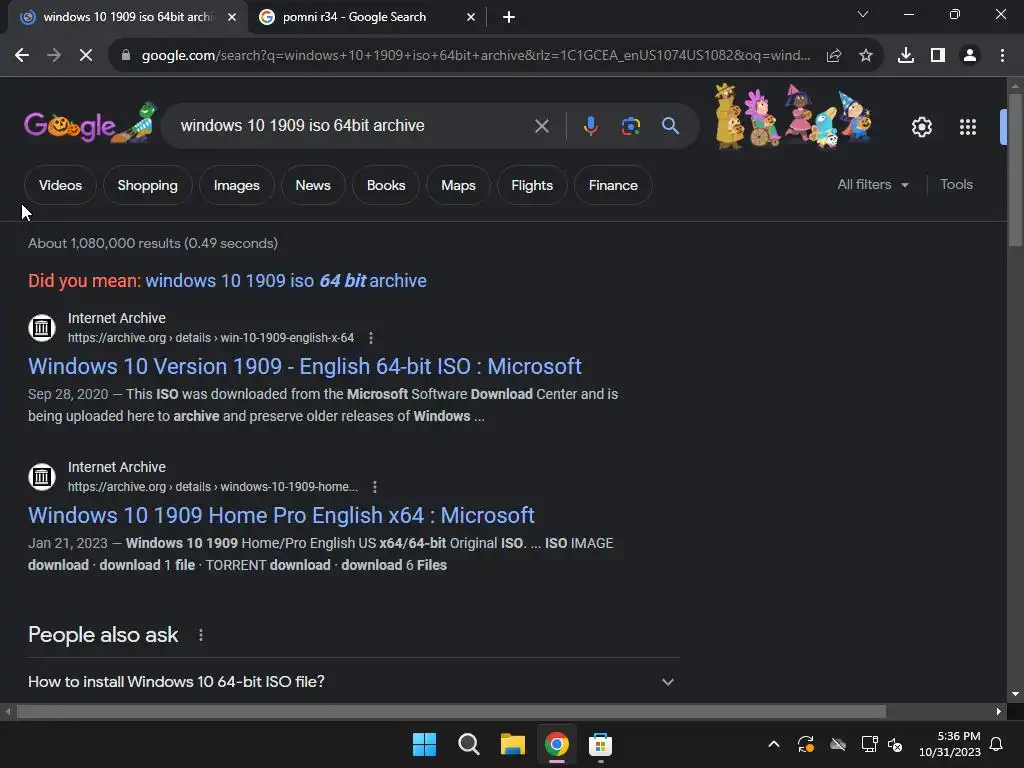The image size is (1024, 768).
Task: Filter results by Flights
Action: click(x=532, y=185)
